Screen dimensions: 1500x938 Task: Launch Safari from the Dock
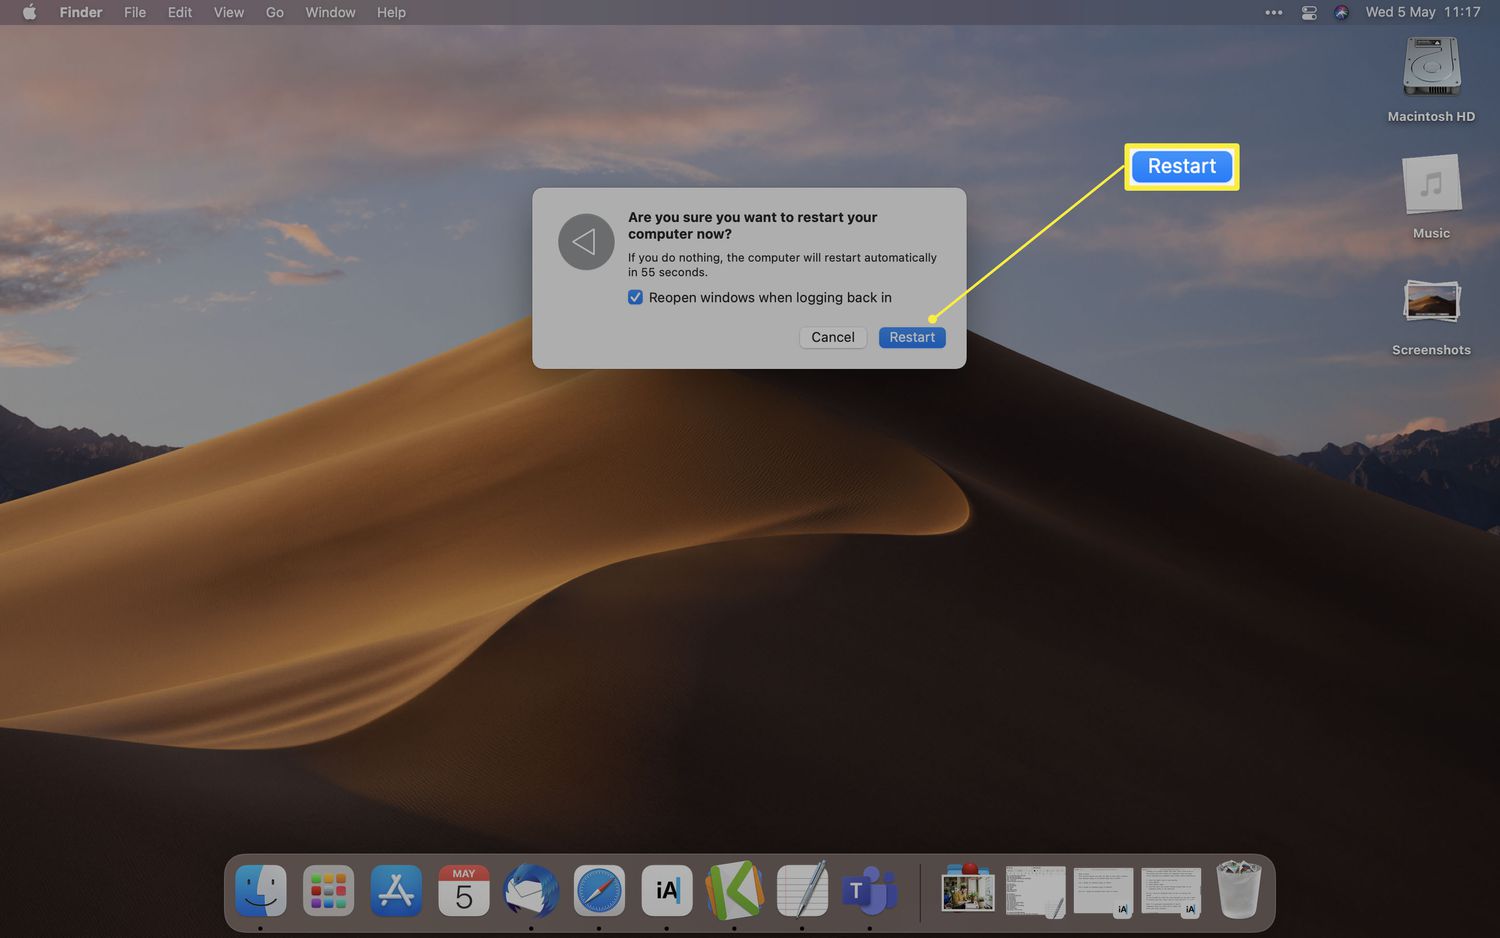click(599, 890)
